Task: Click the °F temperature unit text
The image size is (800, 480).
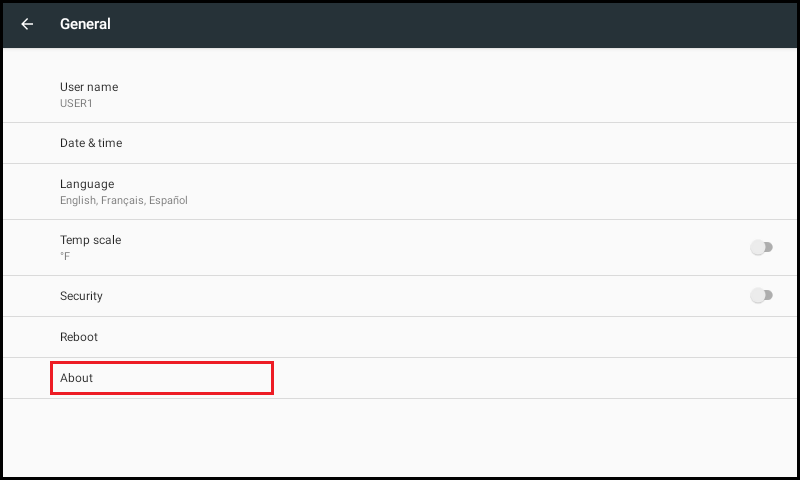Action: tap(65, 256)
